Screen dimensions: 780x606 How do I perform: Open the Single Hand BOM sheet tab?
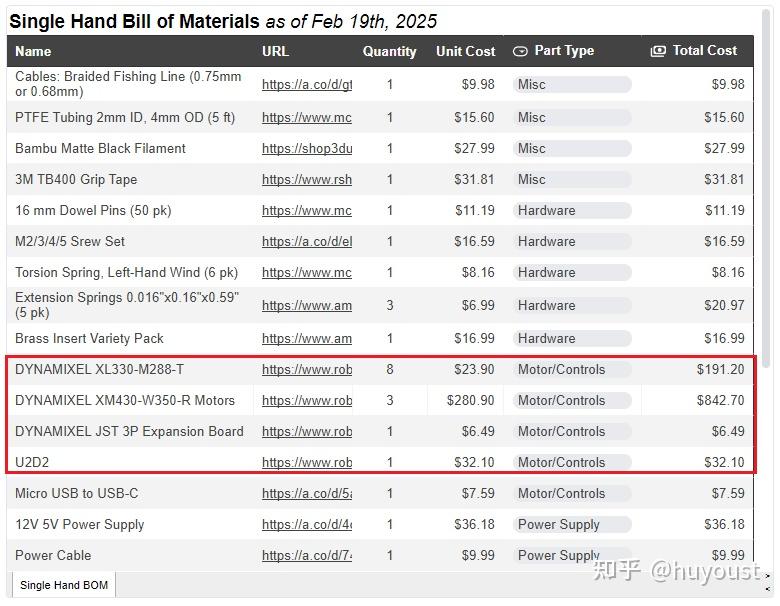coord(64,585)
